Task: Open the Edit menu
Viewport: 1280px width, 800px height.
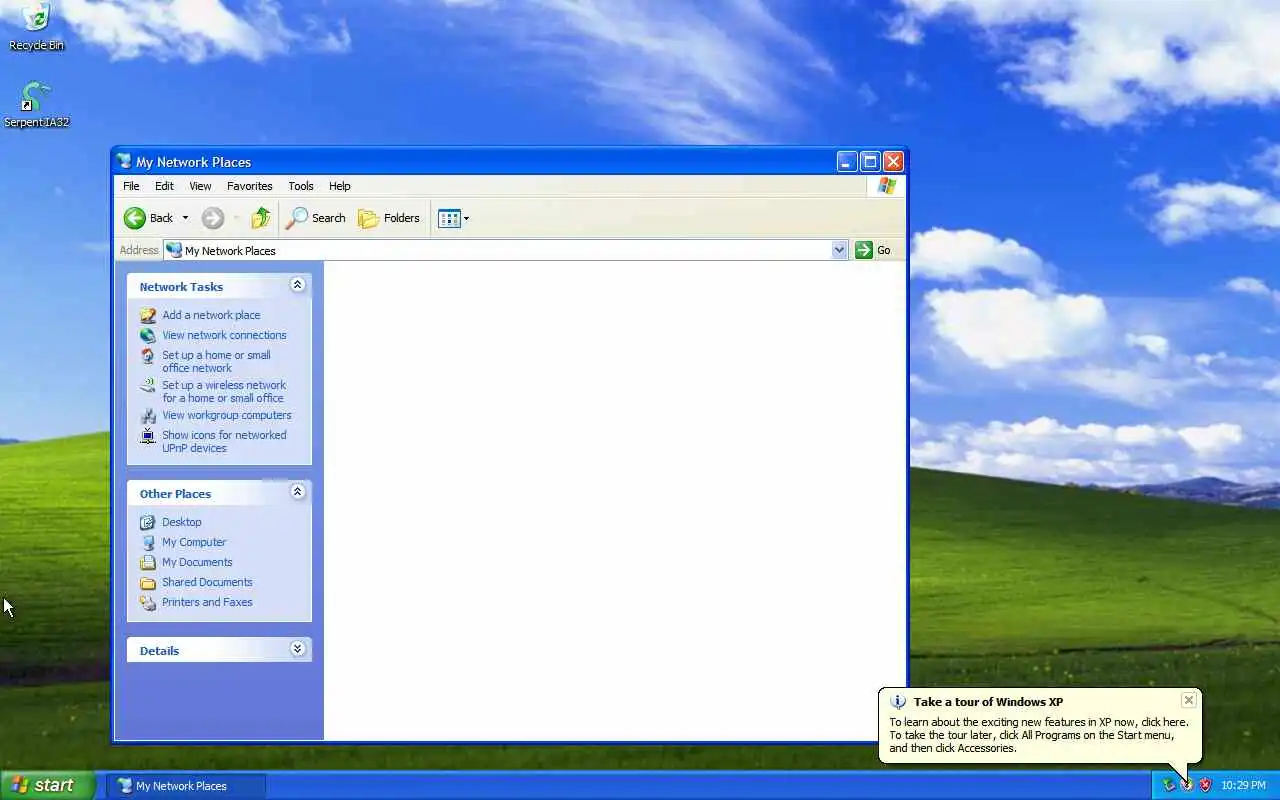Action: [164, 186]
